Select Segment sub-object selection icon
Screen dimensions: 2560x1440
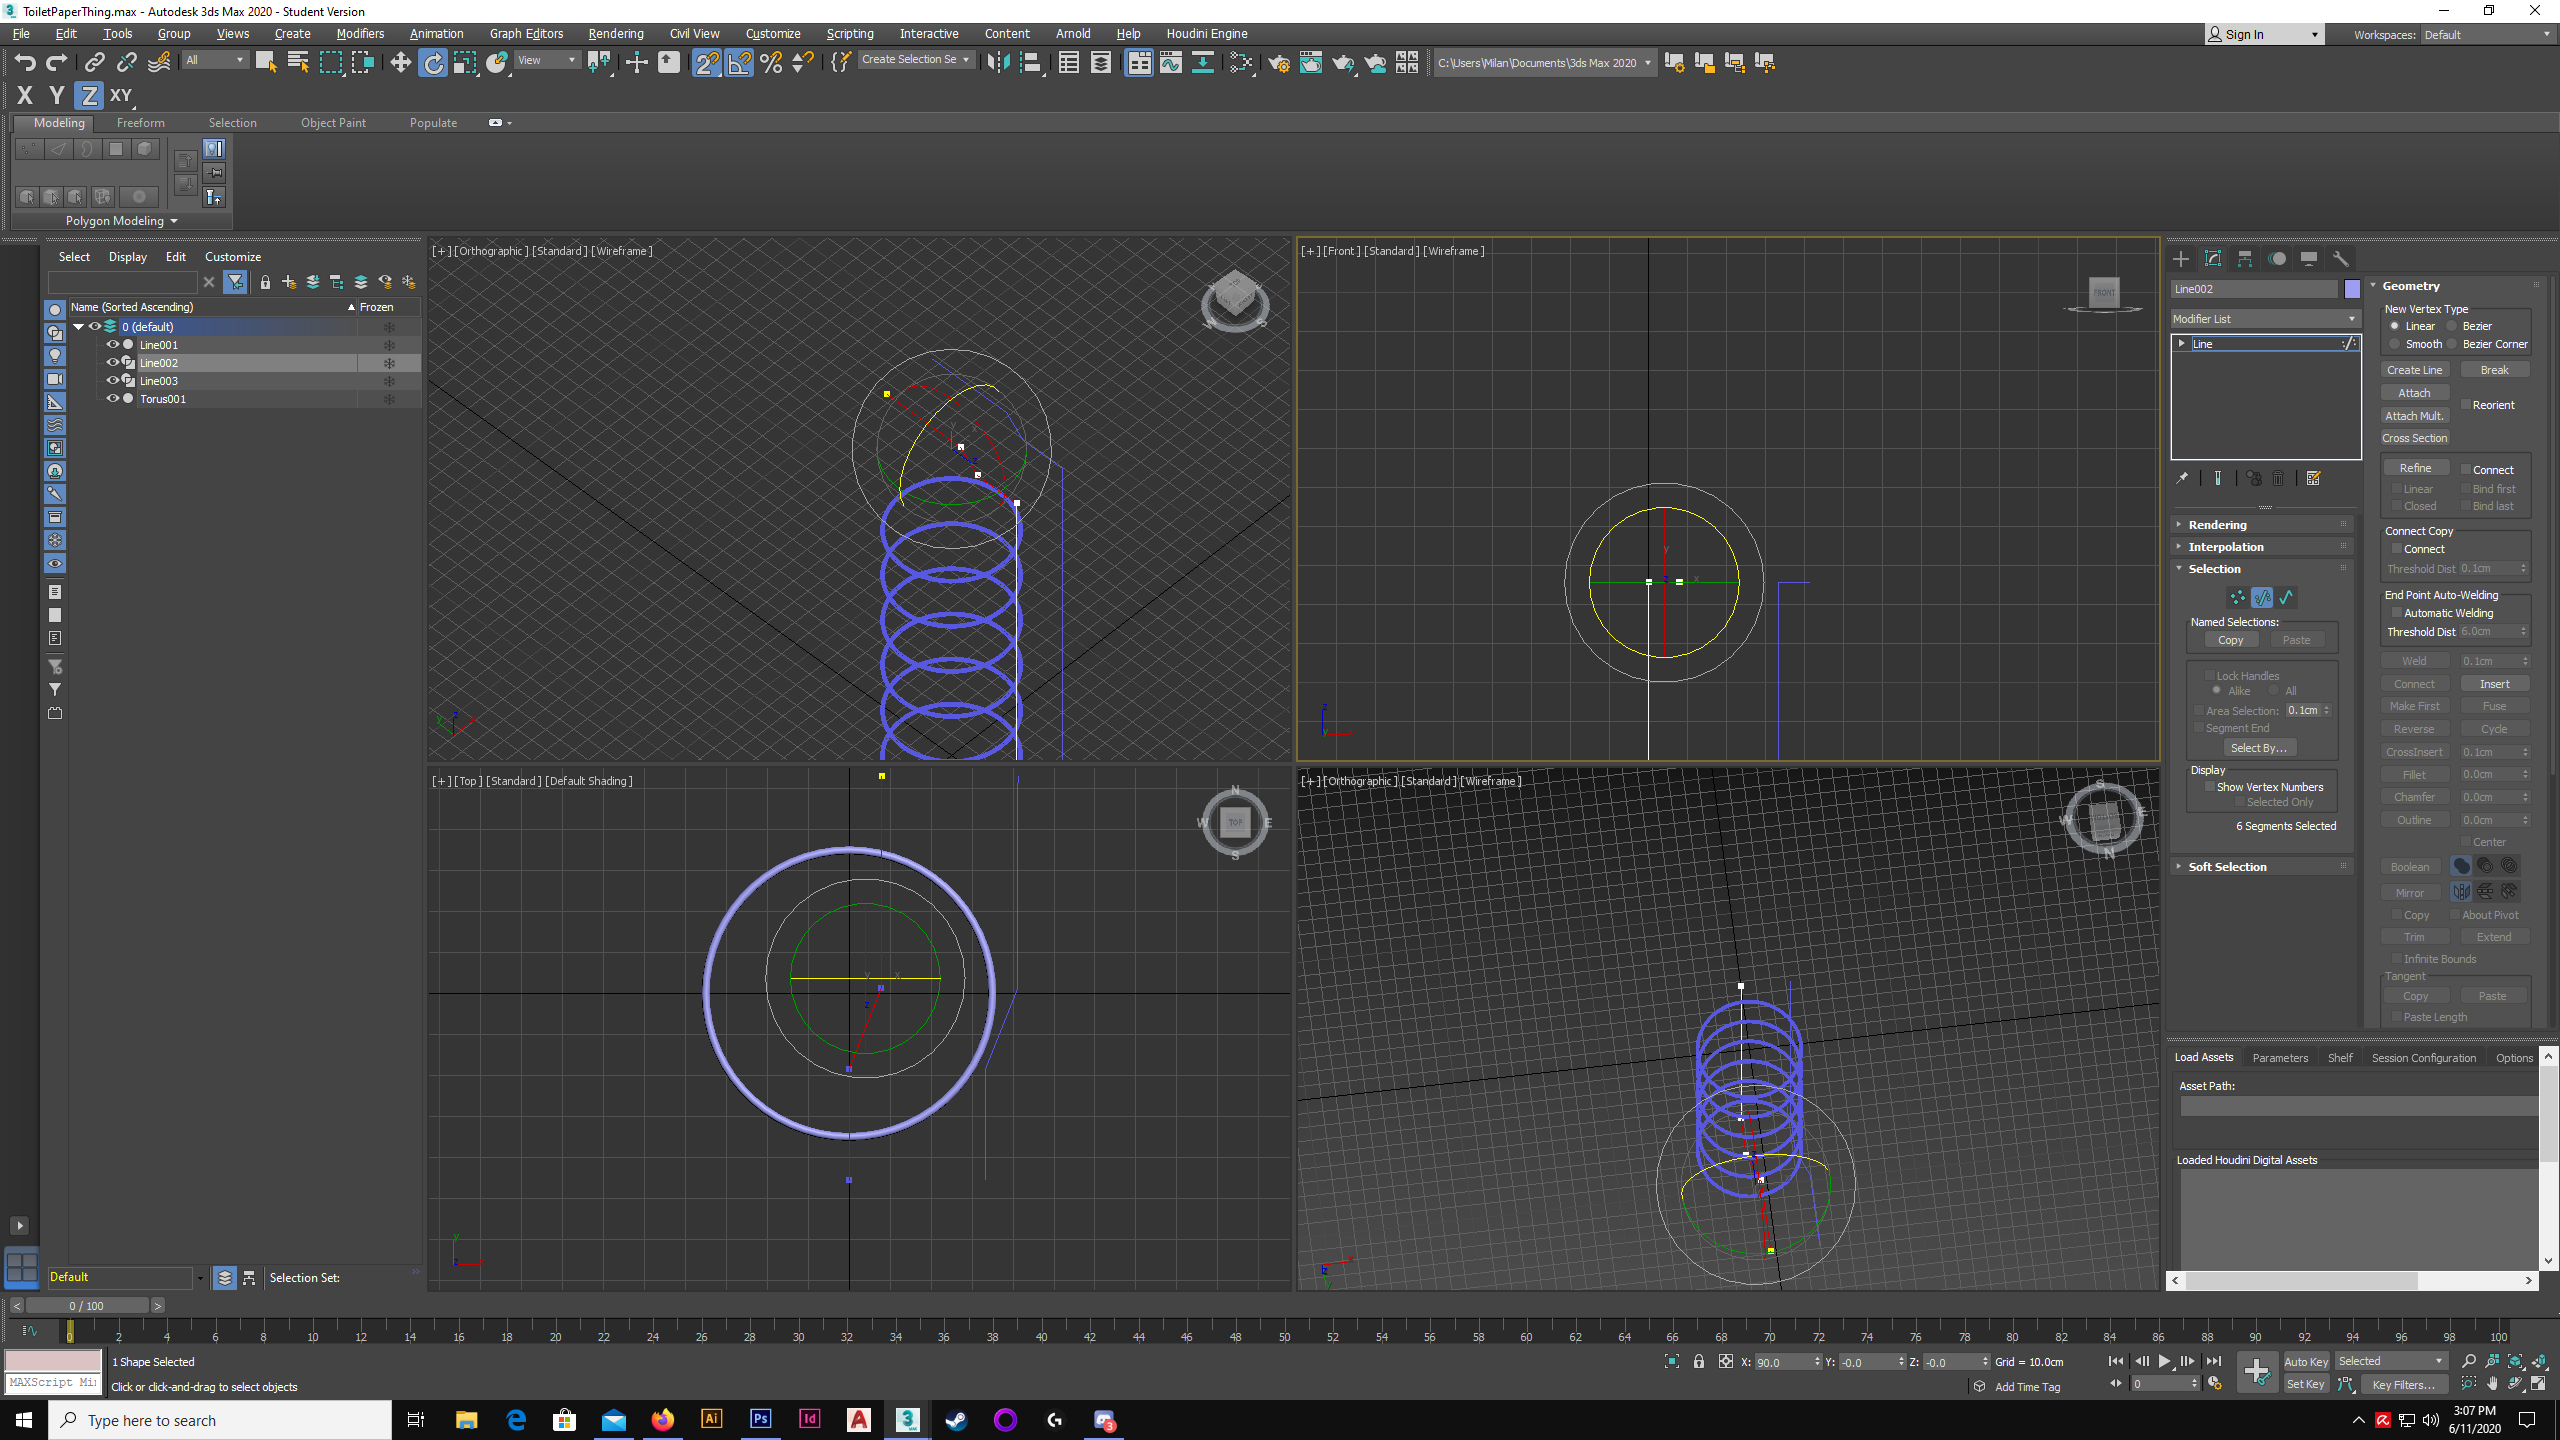click(2262, 597)
